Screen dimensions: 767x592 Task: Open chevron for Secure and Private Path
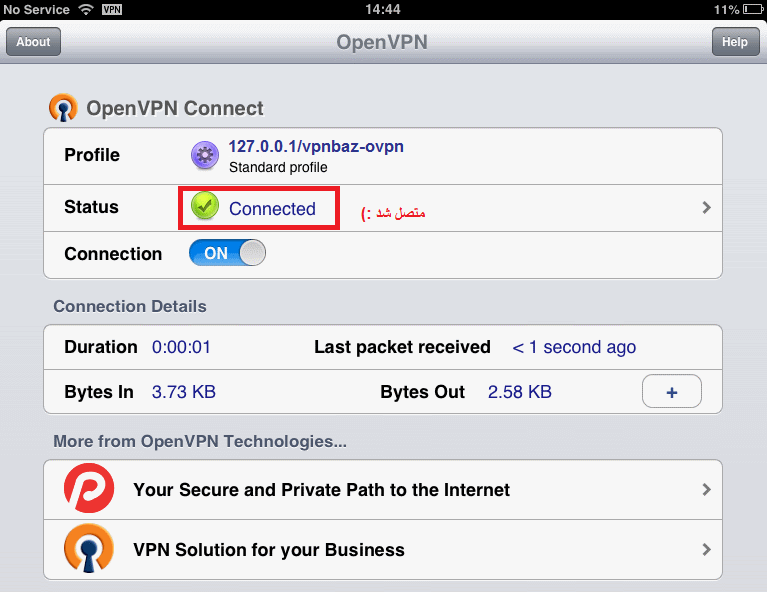pos(706,489)
